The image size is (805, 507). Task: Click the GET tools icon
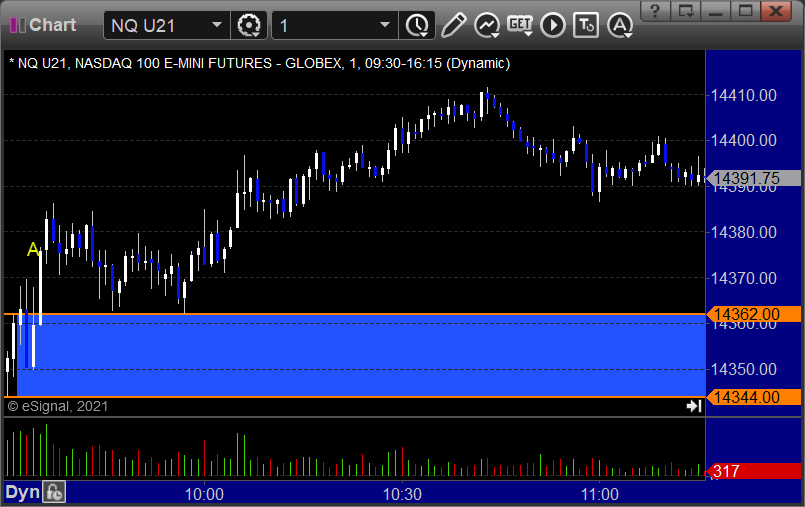(520, 25)
